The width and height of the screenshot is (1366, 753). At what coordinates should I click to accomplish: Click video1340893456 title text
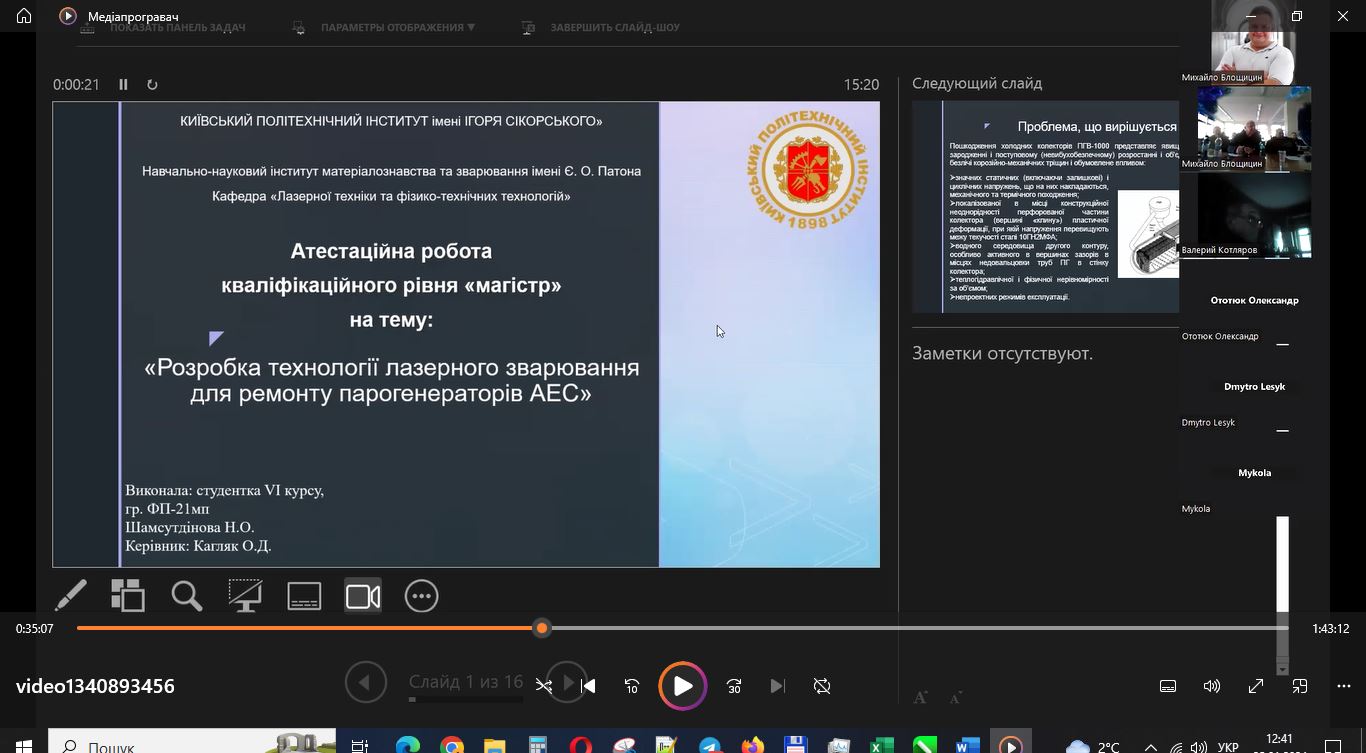click(95, 686)
